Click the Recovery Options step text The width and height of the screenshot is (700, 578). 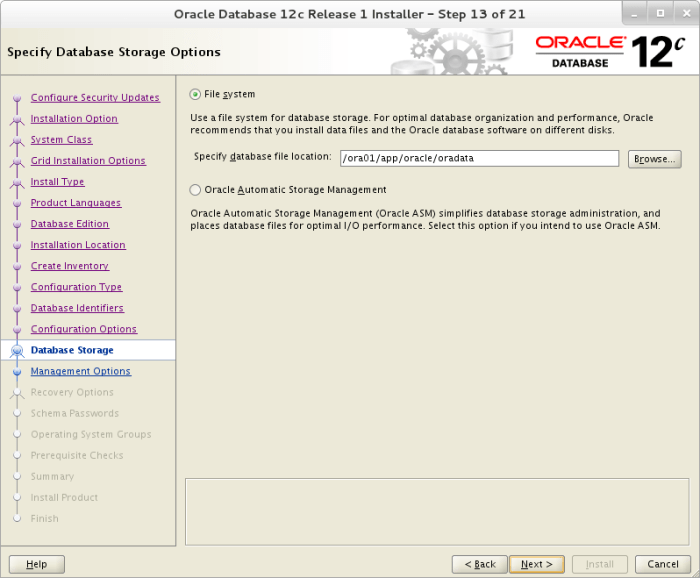[x=72, y=392]
